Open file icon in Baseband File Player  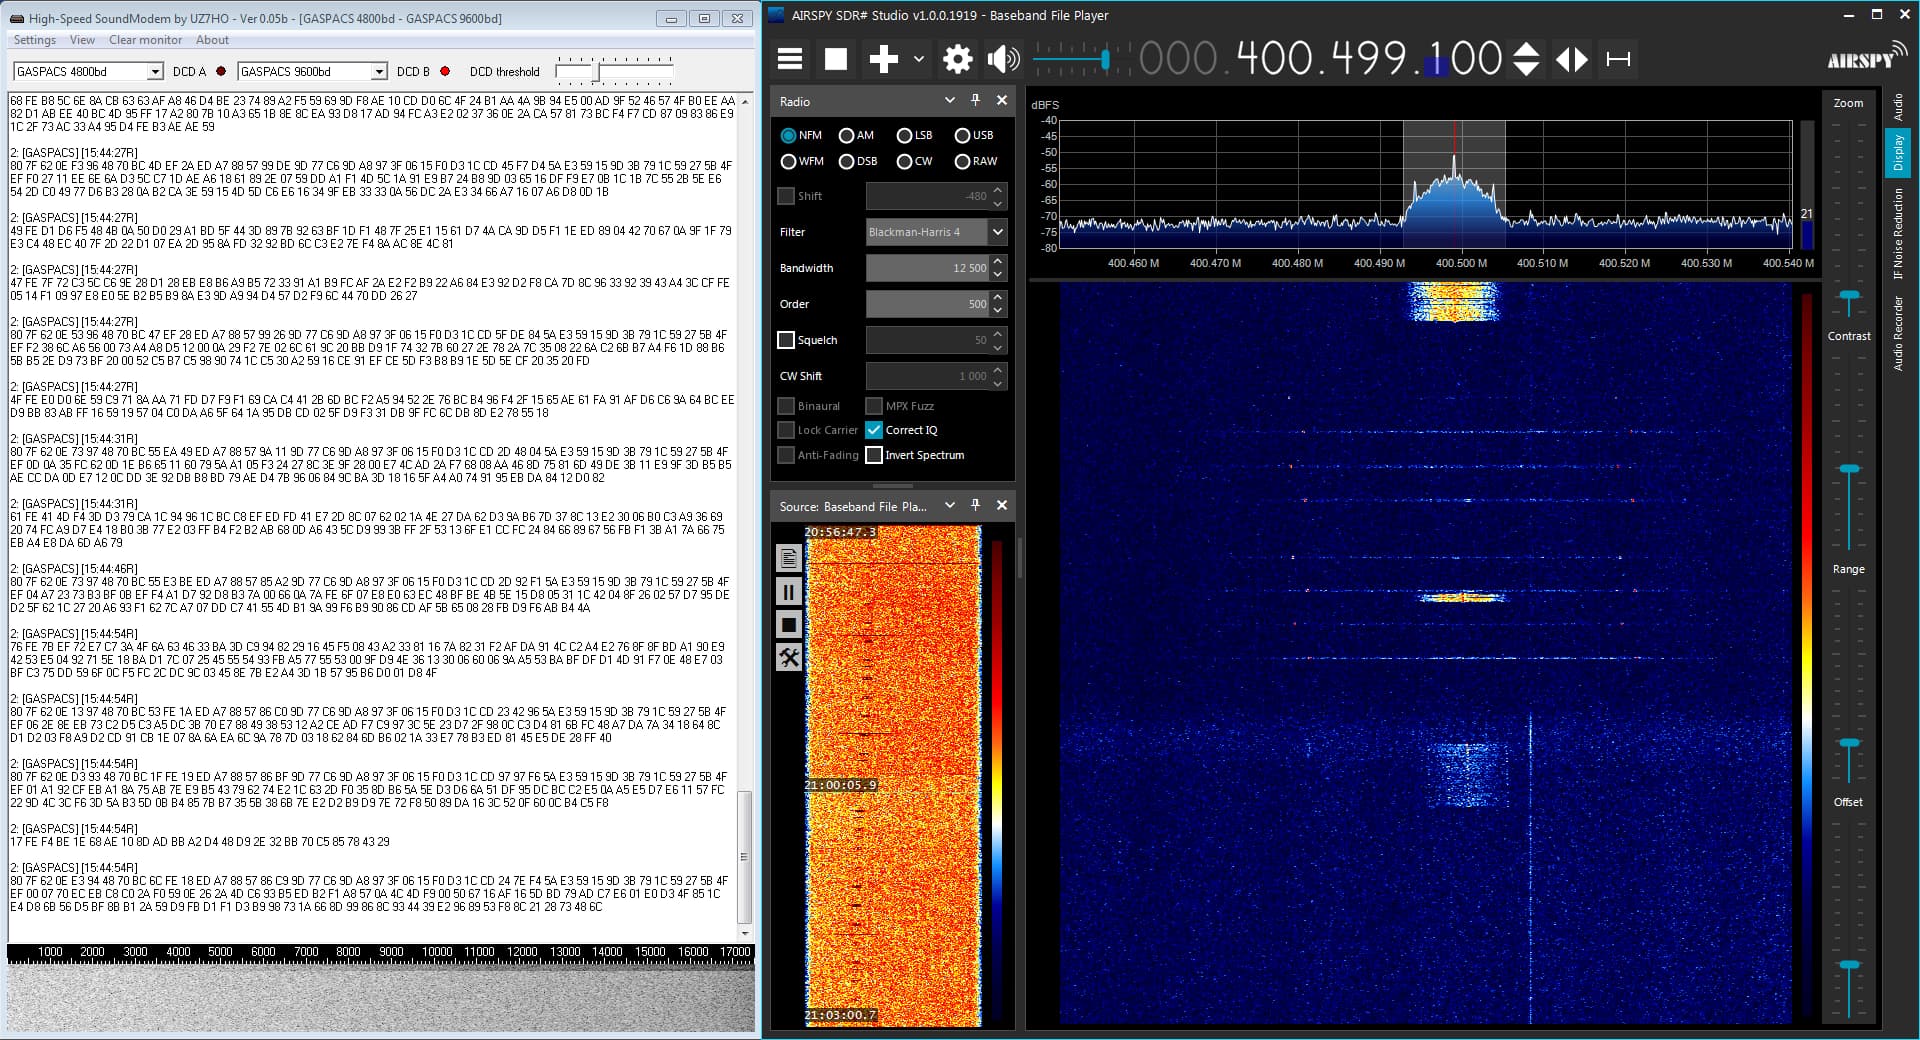coord(789,559)
